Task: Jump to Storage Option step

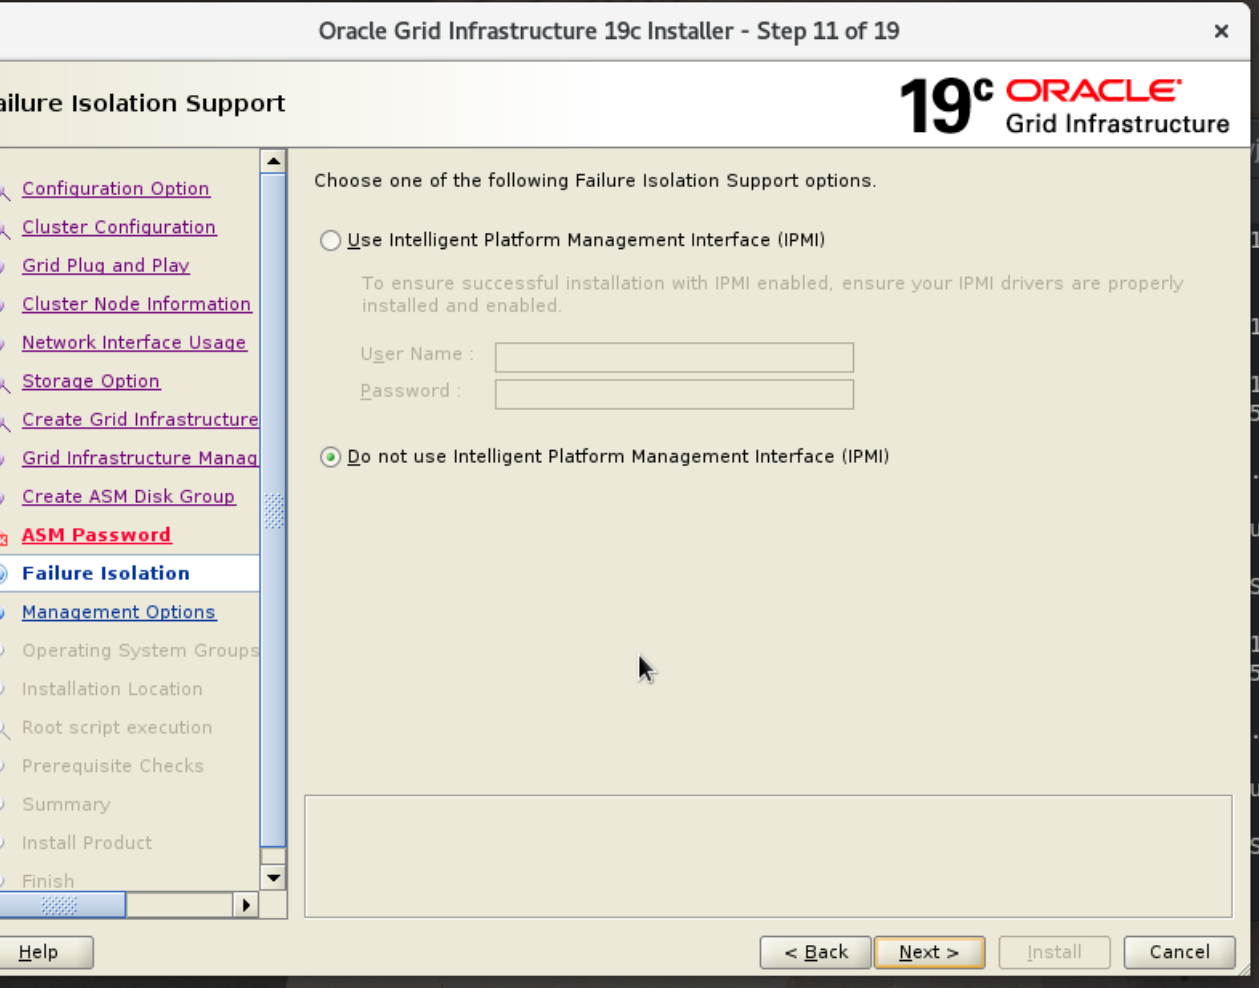Action: pos(91,381)
